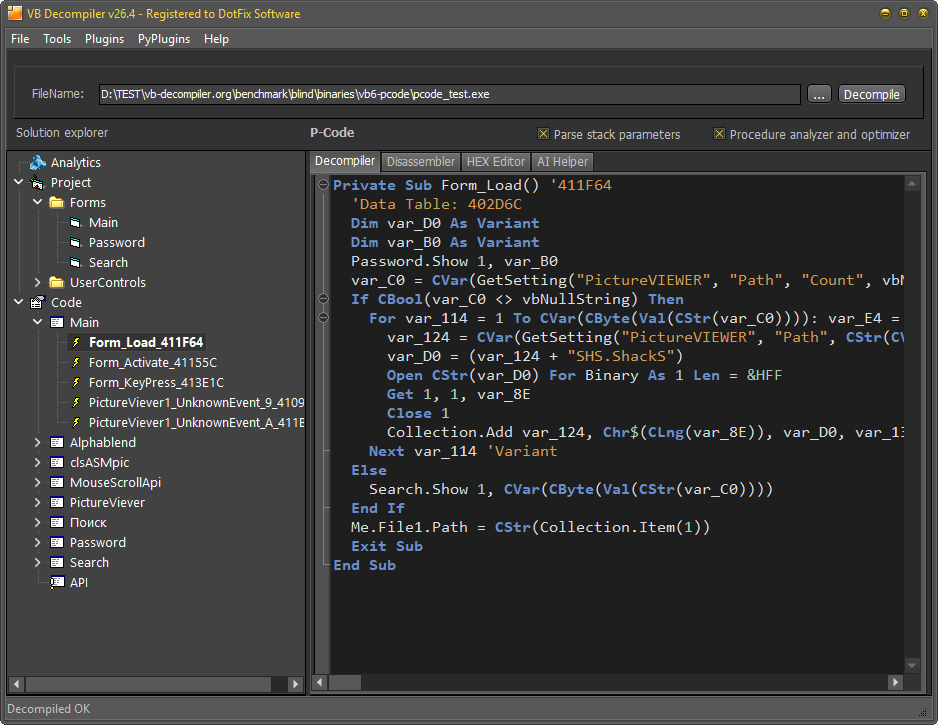Switch to the Disassembler tab
Image resolution: width=938 pixels, height=725 pixels.
421,162
